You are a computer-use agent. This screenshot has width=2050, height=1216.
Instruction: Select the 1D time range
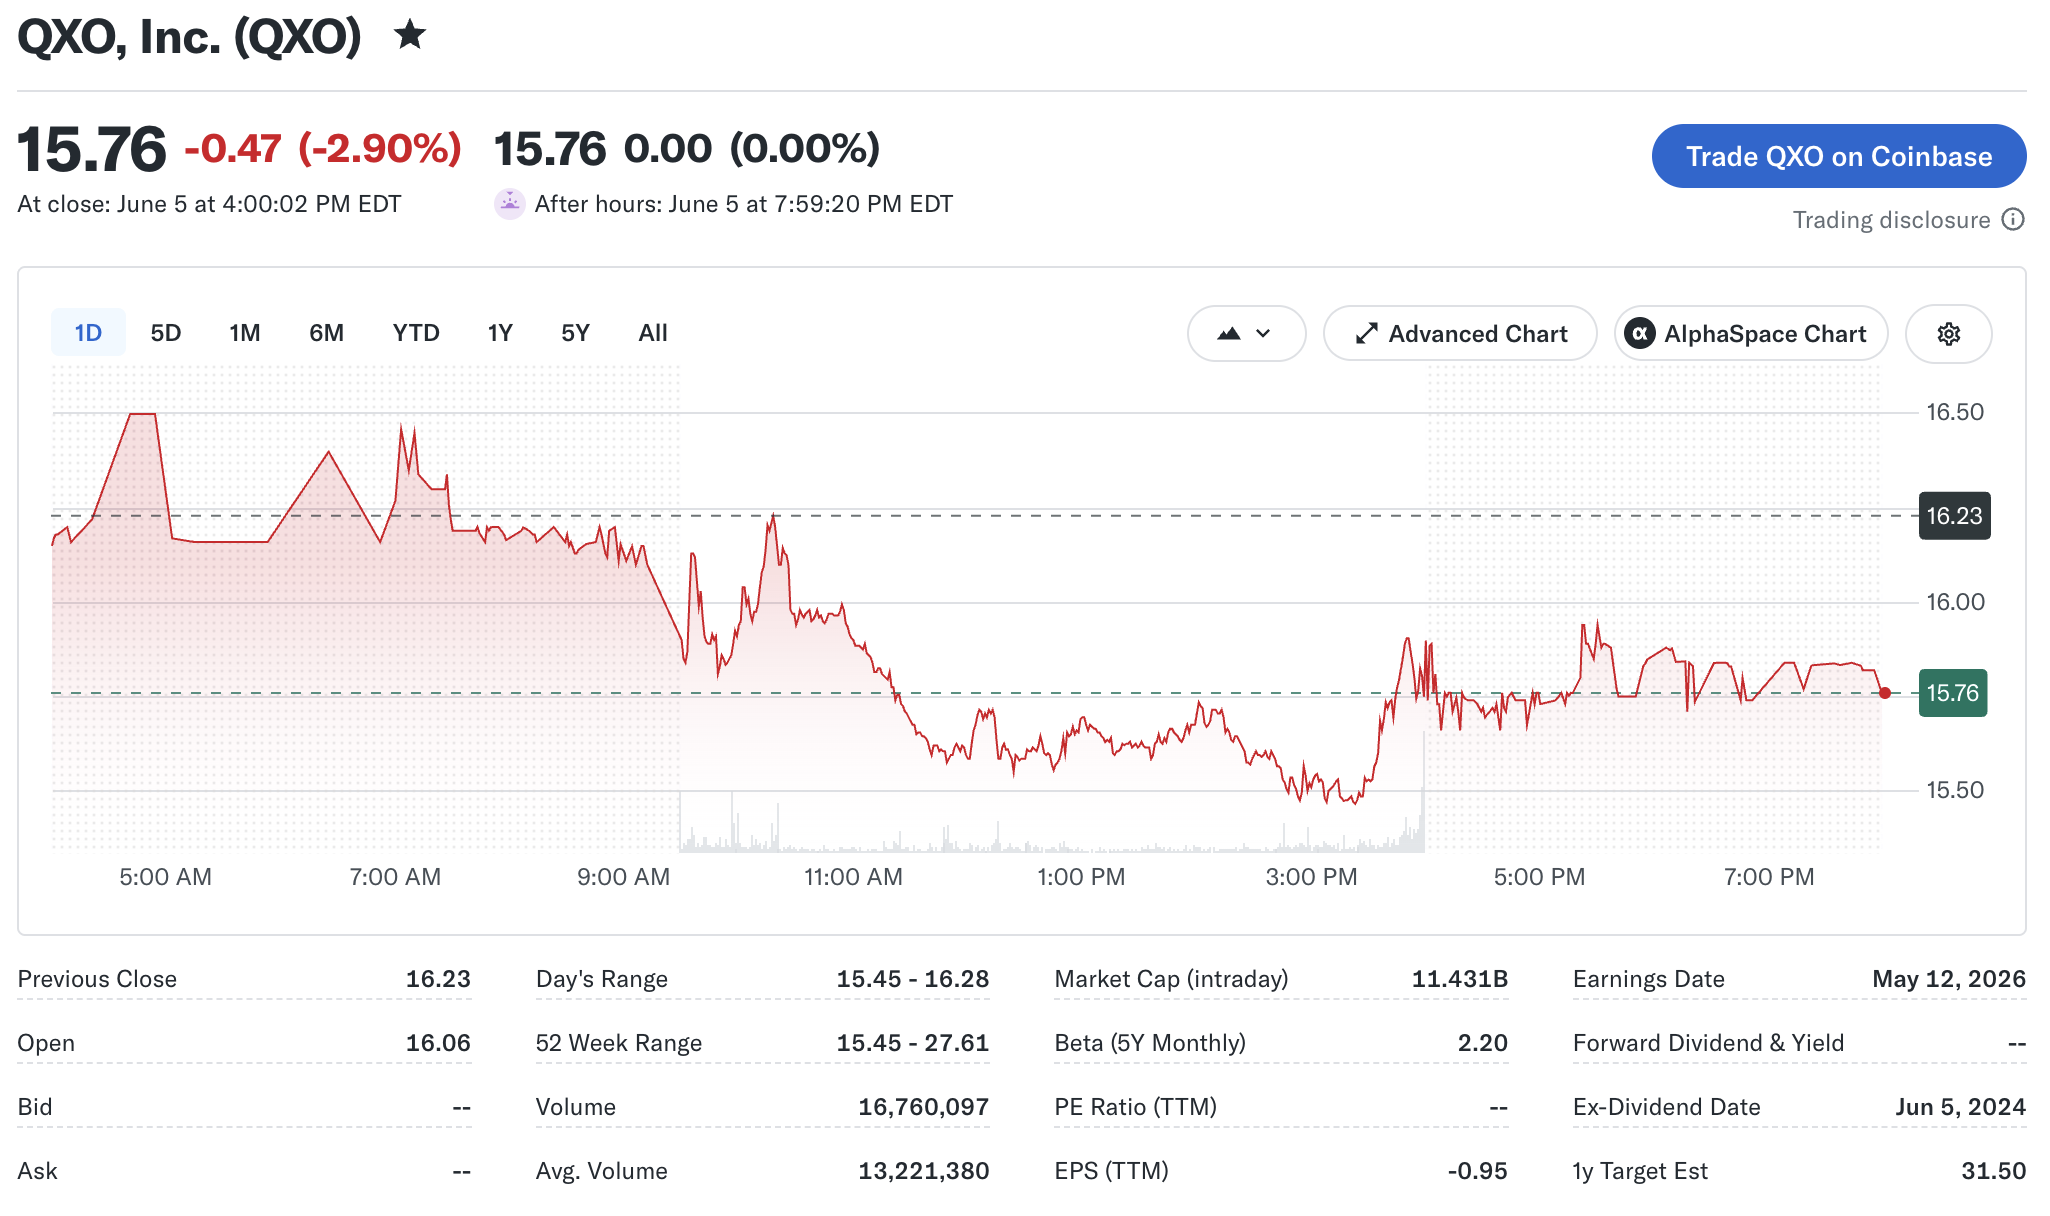click(x=88, y=333)
